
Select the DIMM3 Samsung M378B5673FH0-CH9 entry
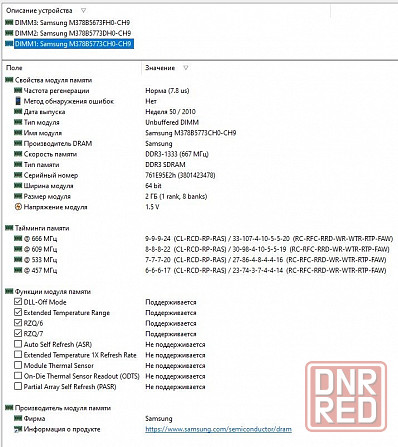pyautogui.click(x=72, y=23)
